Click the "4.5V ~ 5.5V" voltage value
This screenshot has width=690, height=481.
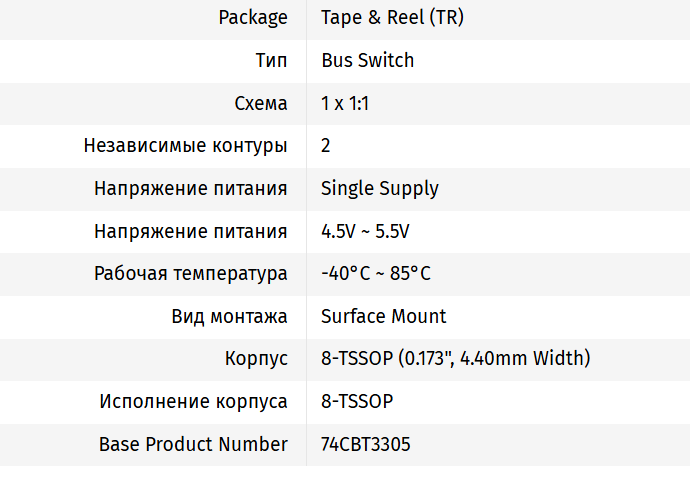(x=365, y=231)
